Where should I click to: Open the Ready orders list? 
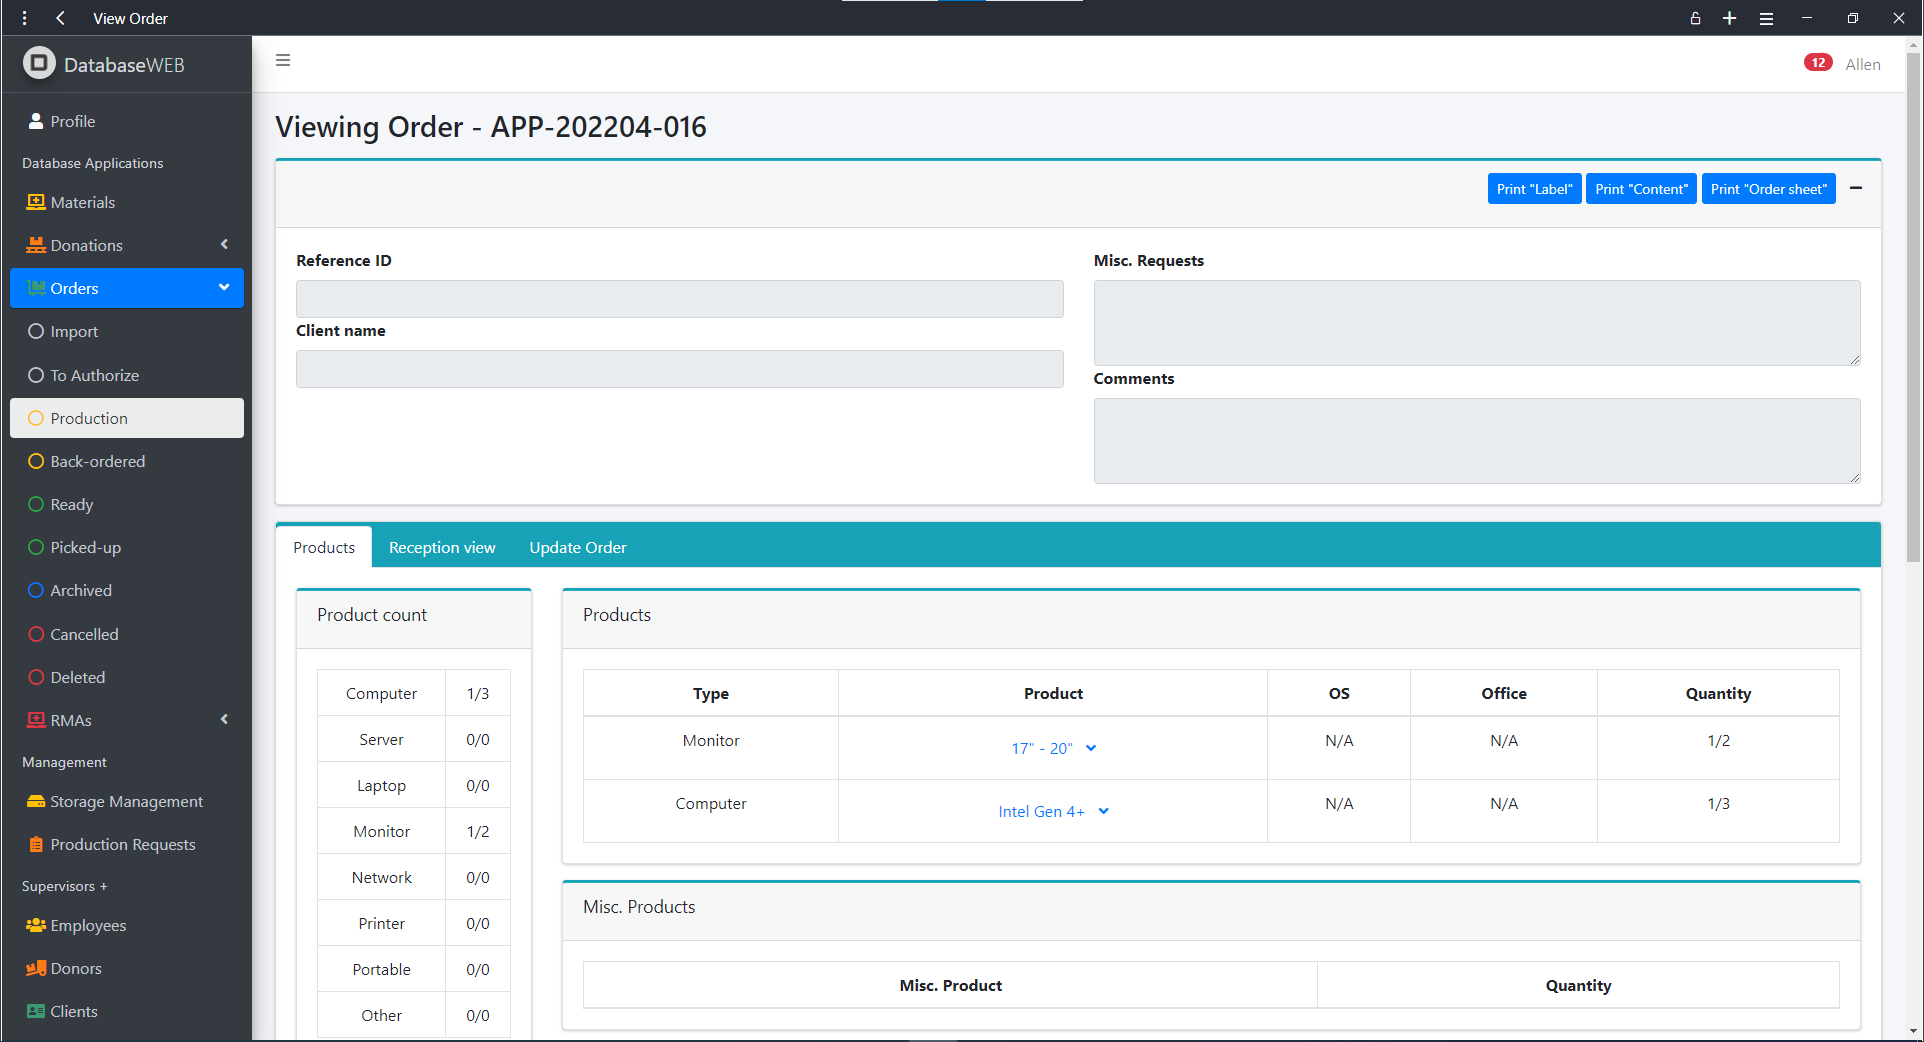click(127, 504)
